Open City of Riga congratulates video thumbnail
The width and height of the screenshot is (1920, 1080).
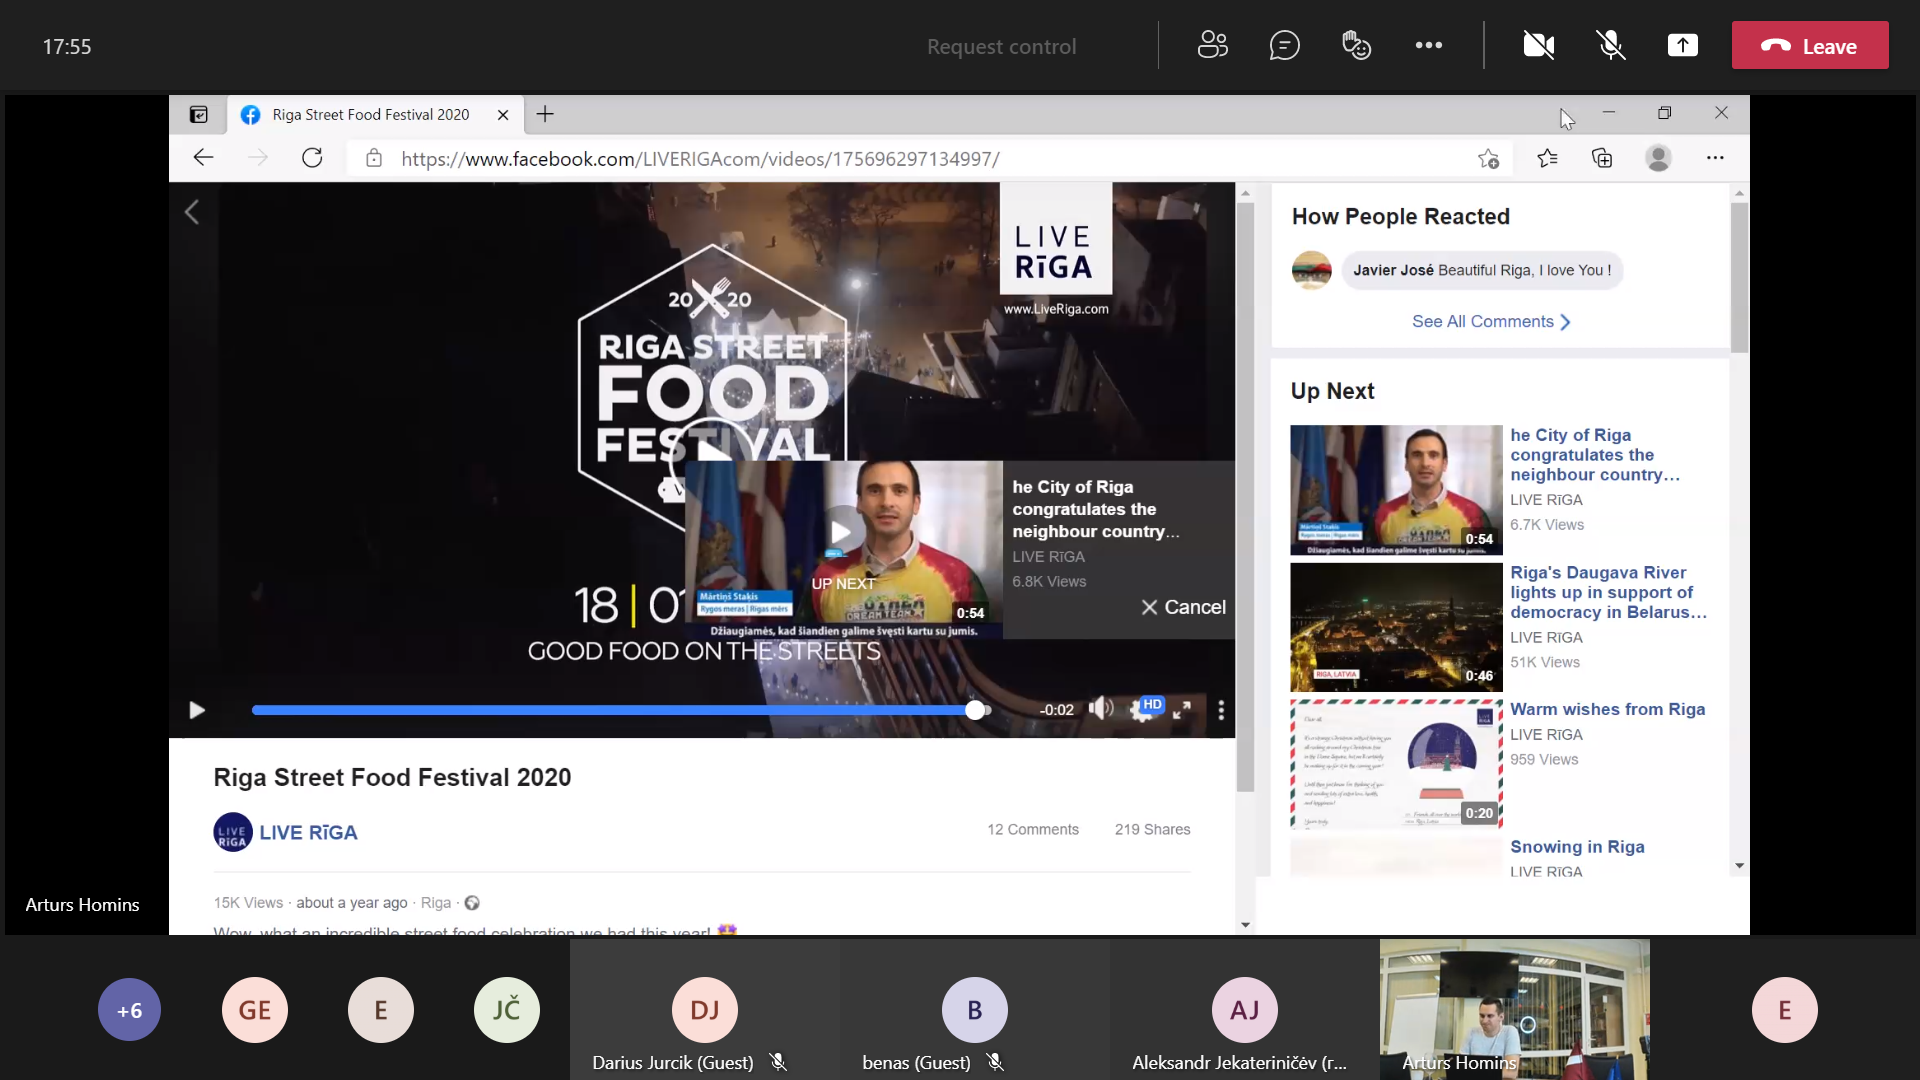click(x=1396, y=490)
